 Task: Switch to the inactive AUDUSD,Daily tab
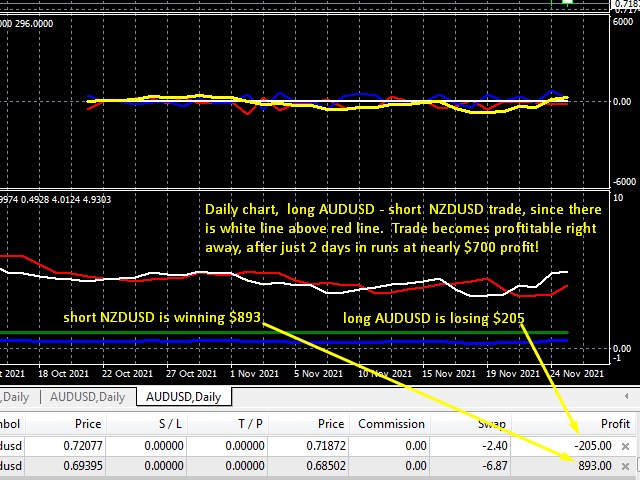click(x=87, y=397)
